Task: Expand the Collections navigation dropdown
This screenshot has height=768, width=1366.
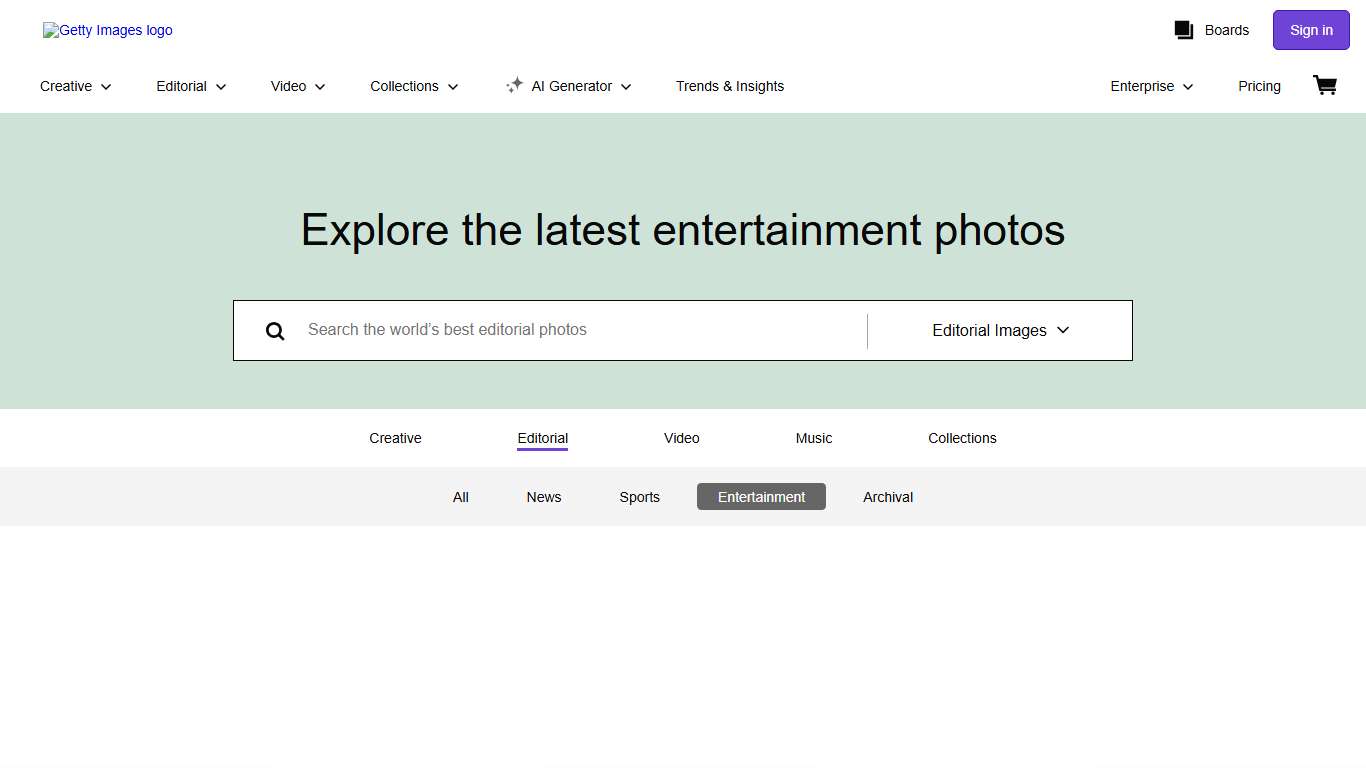Action: [x=413, y=86]
